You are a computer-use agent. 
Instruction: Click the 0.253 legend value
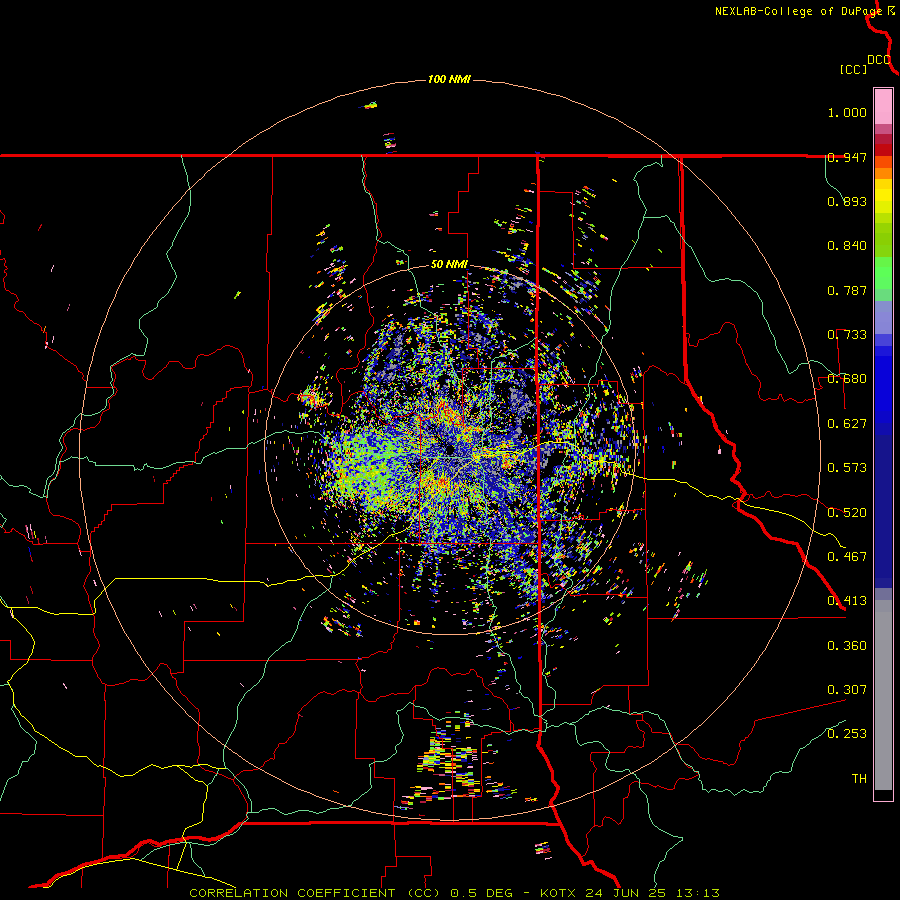pyautogui.click(x=847, y=734)
